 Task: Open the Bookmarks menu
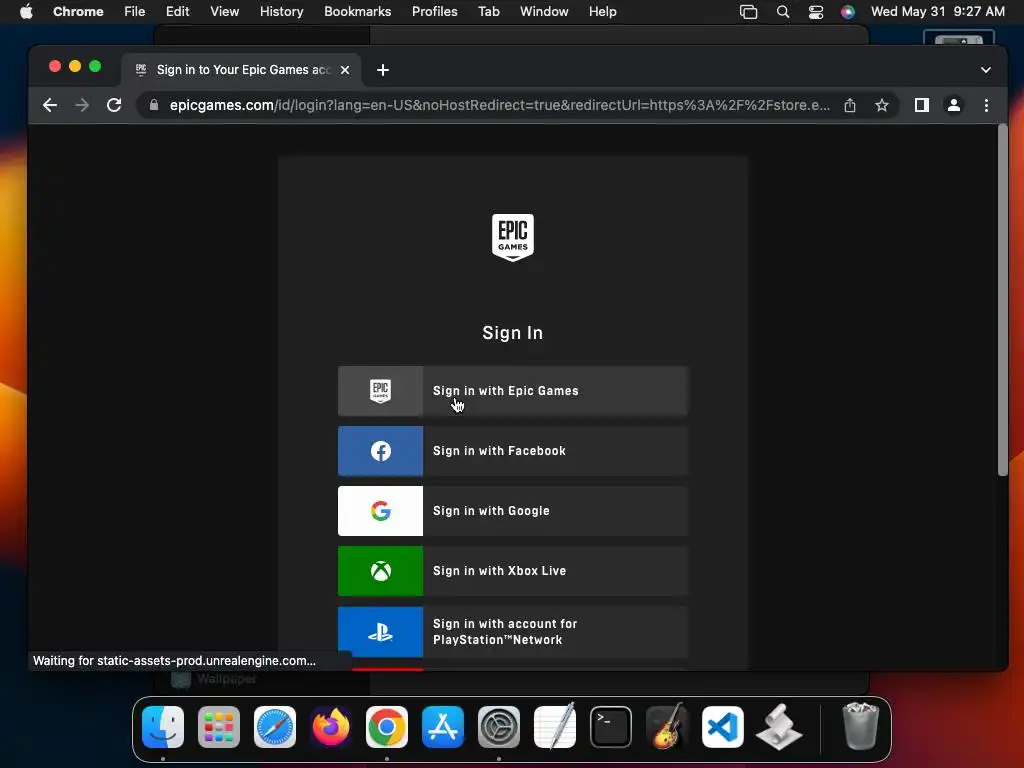click(357, 12)
